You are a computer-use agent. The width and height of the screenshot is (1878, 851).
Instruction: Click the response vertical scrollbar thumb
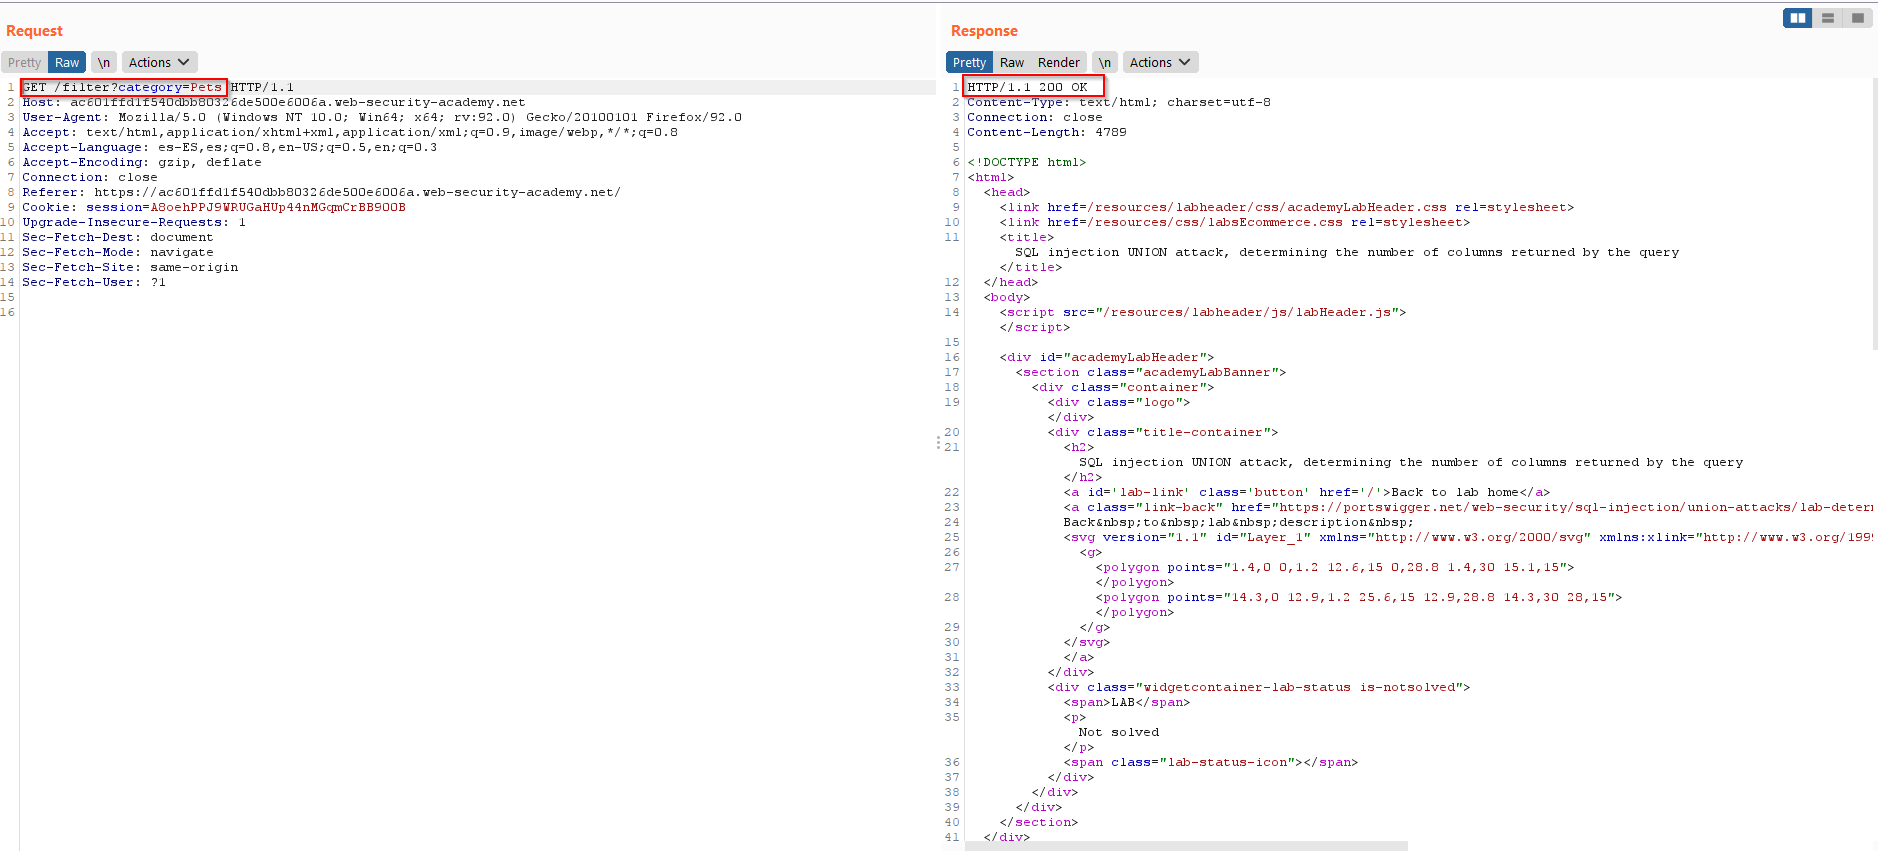pos(1874,214)
